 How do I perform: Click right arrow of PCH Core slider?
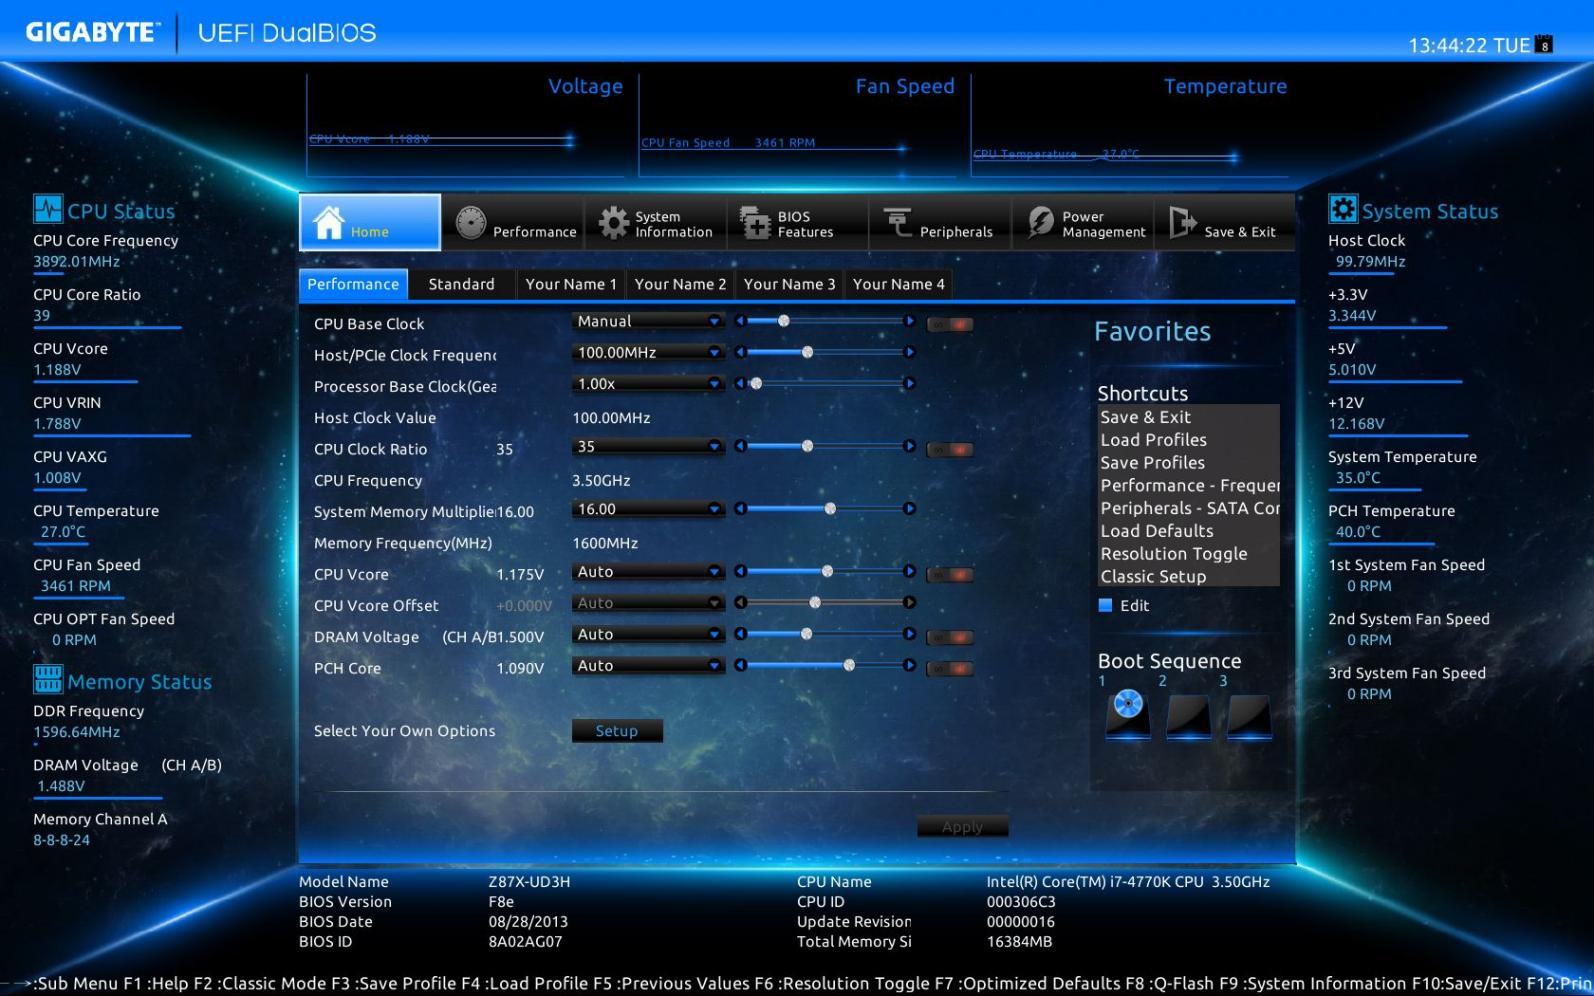[x=909, y=665]
